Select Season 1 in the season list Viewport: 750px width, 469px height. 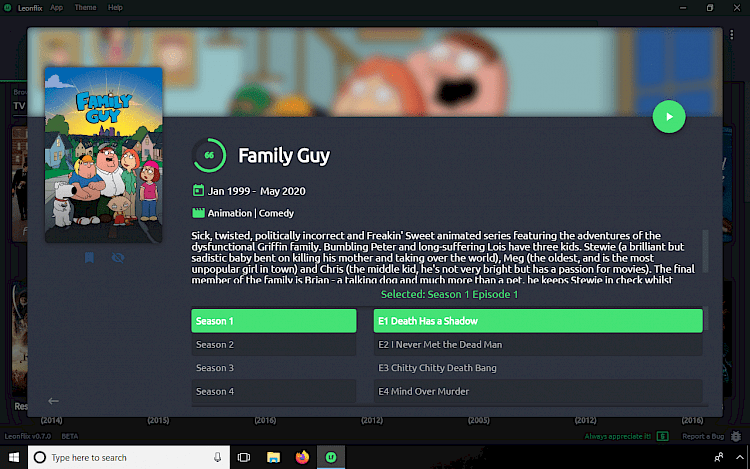click(x=274, y=321)
